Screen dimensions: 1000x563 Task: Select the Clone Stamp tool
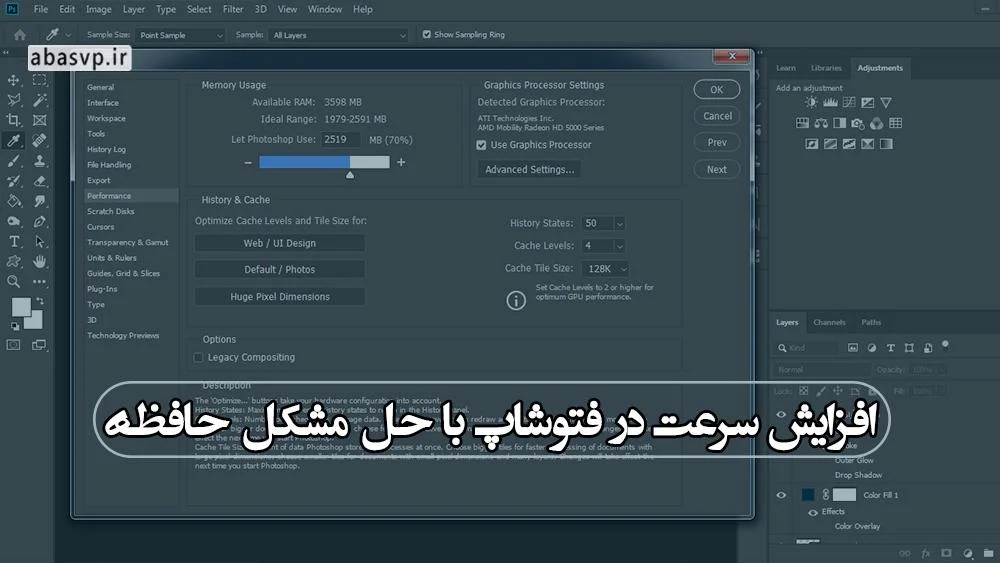(x=40, y=161)
